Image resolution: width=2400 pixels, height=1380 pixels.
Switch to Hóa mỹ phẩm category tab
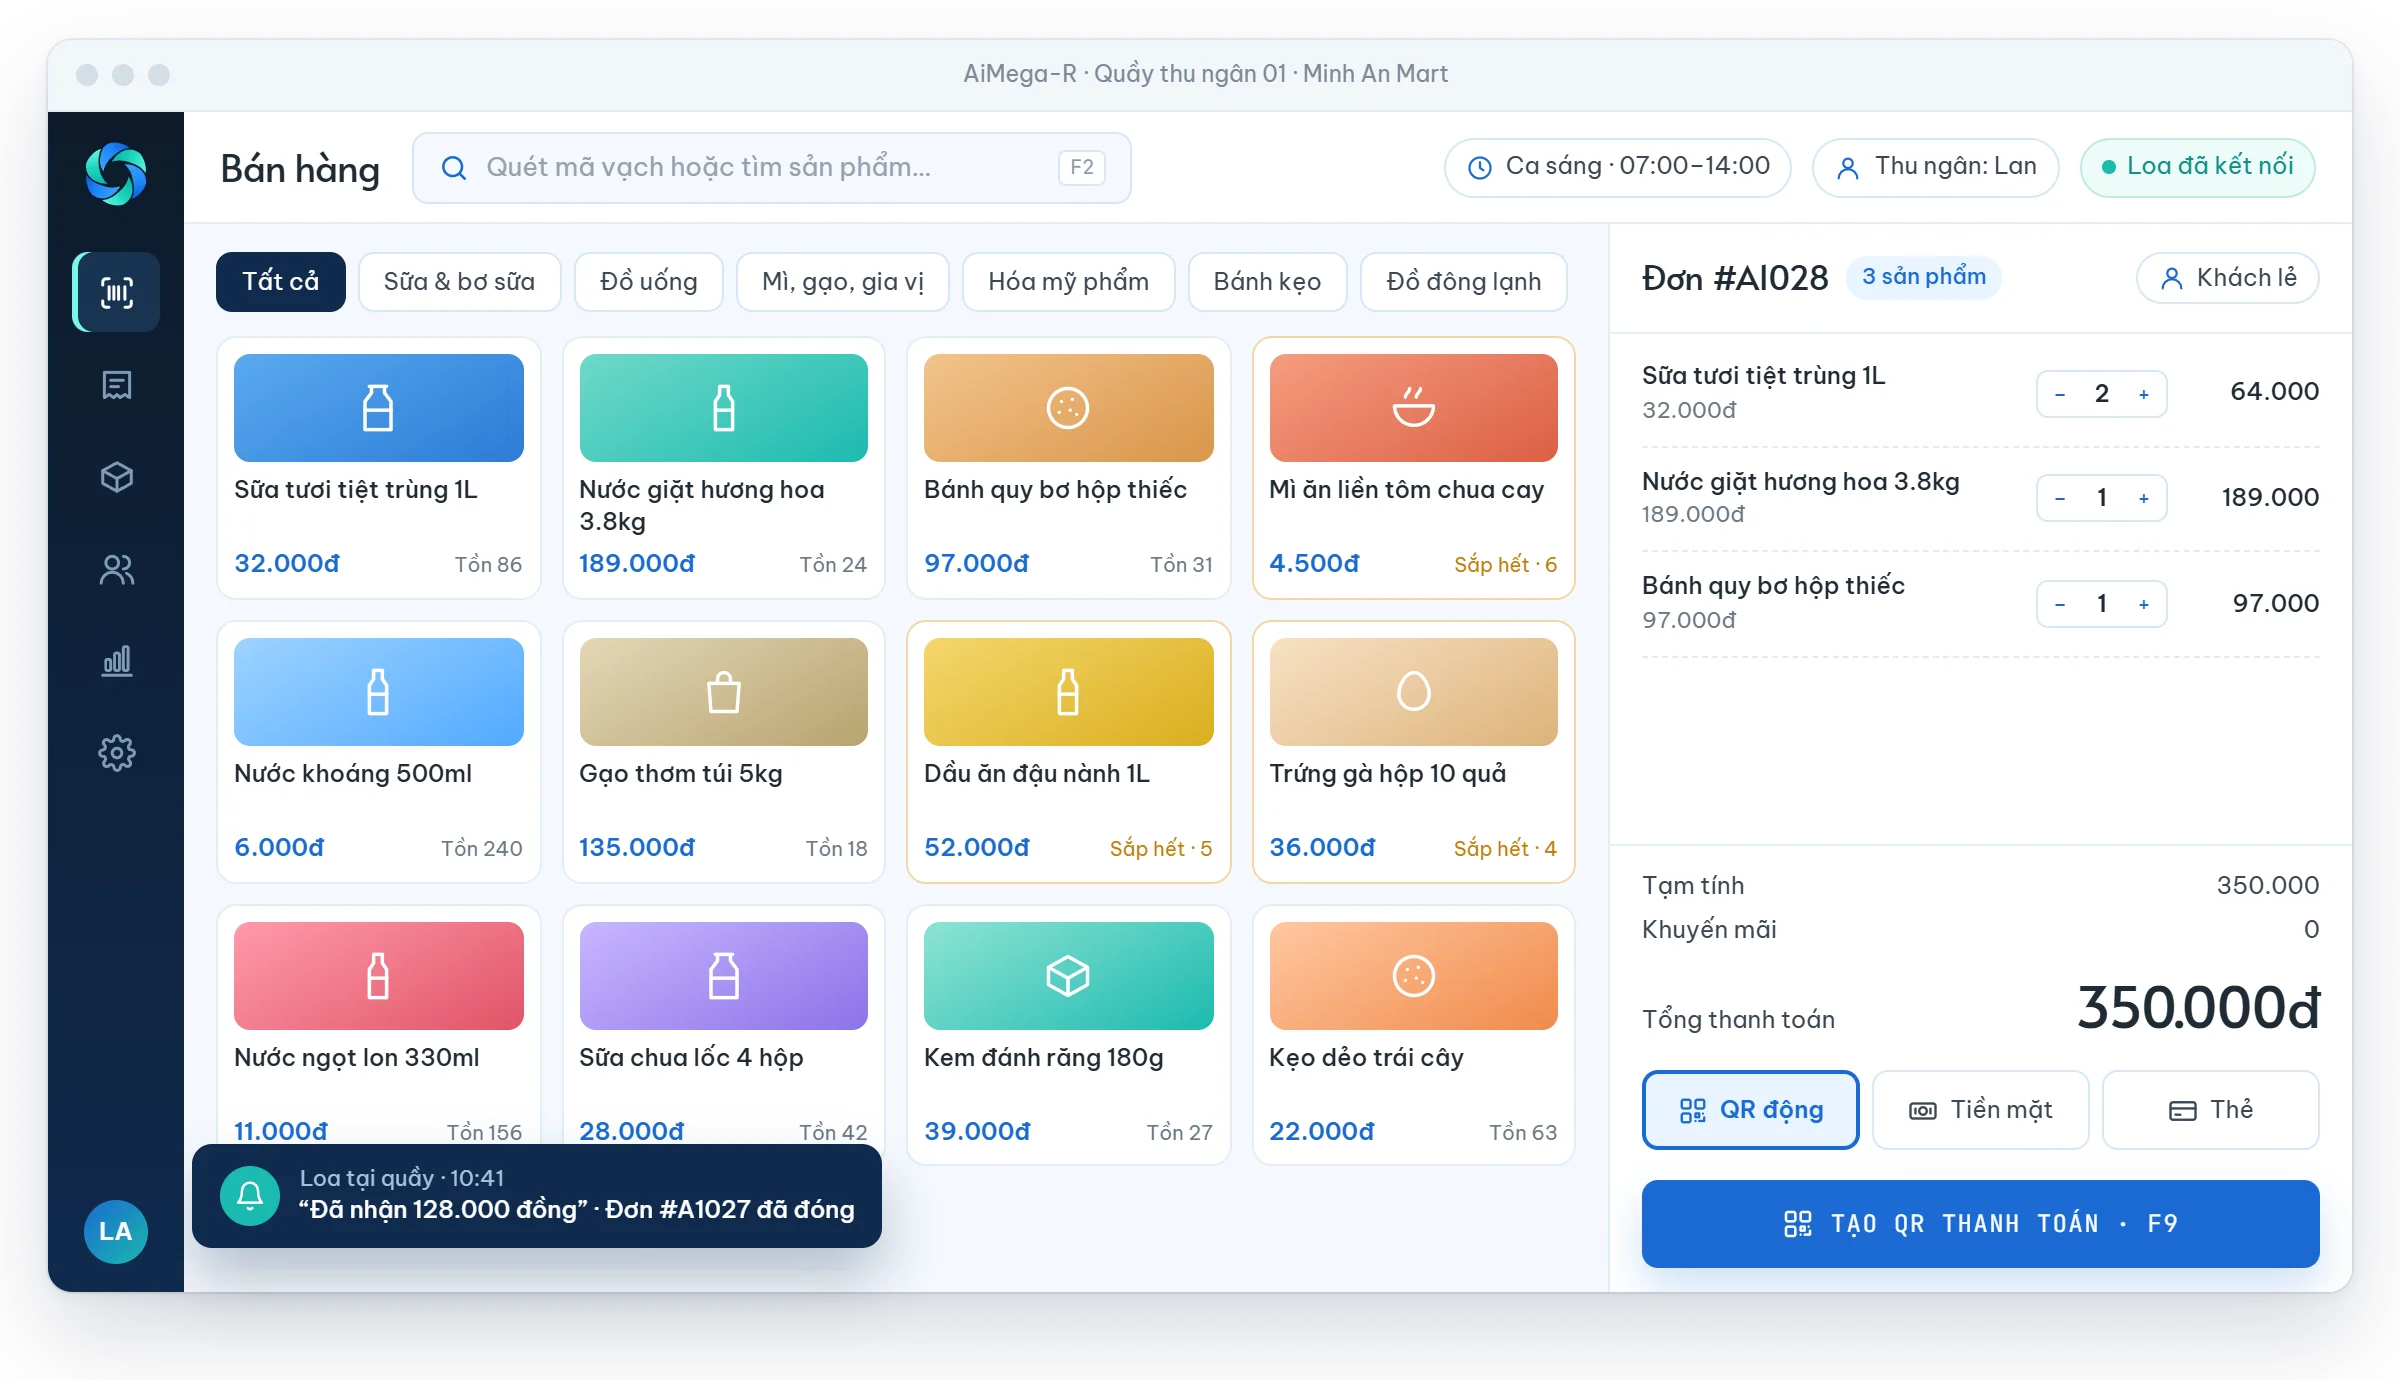1068,282
